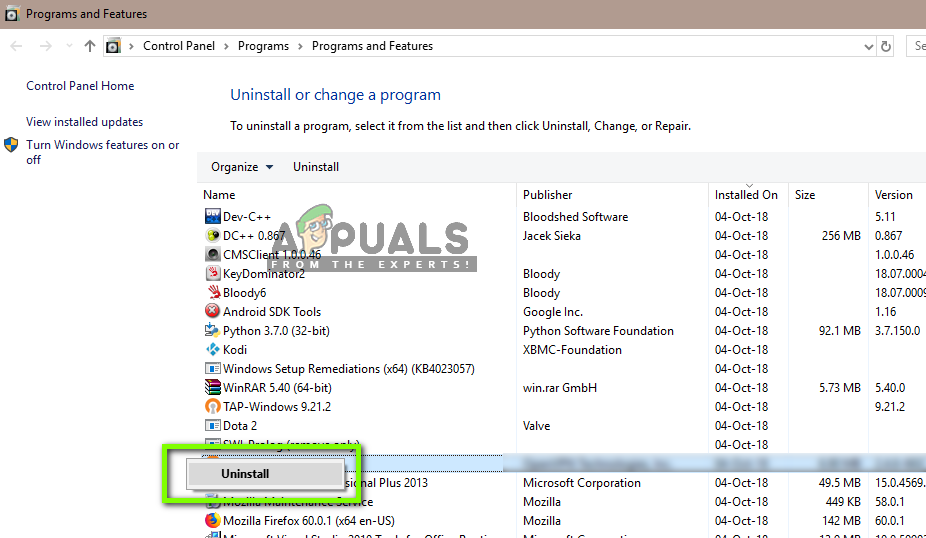The image size is (926, 538).
Task: Click the Mozilla Firefox 60.0.1 icon
Action: coord(212,520)
